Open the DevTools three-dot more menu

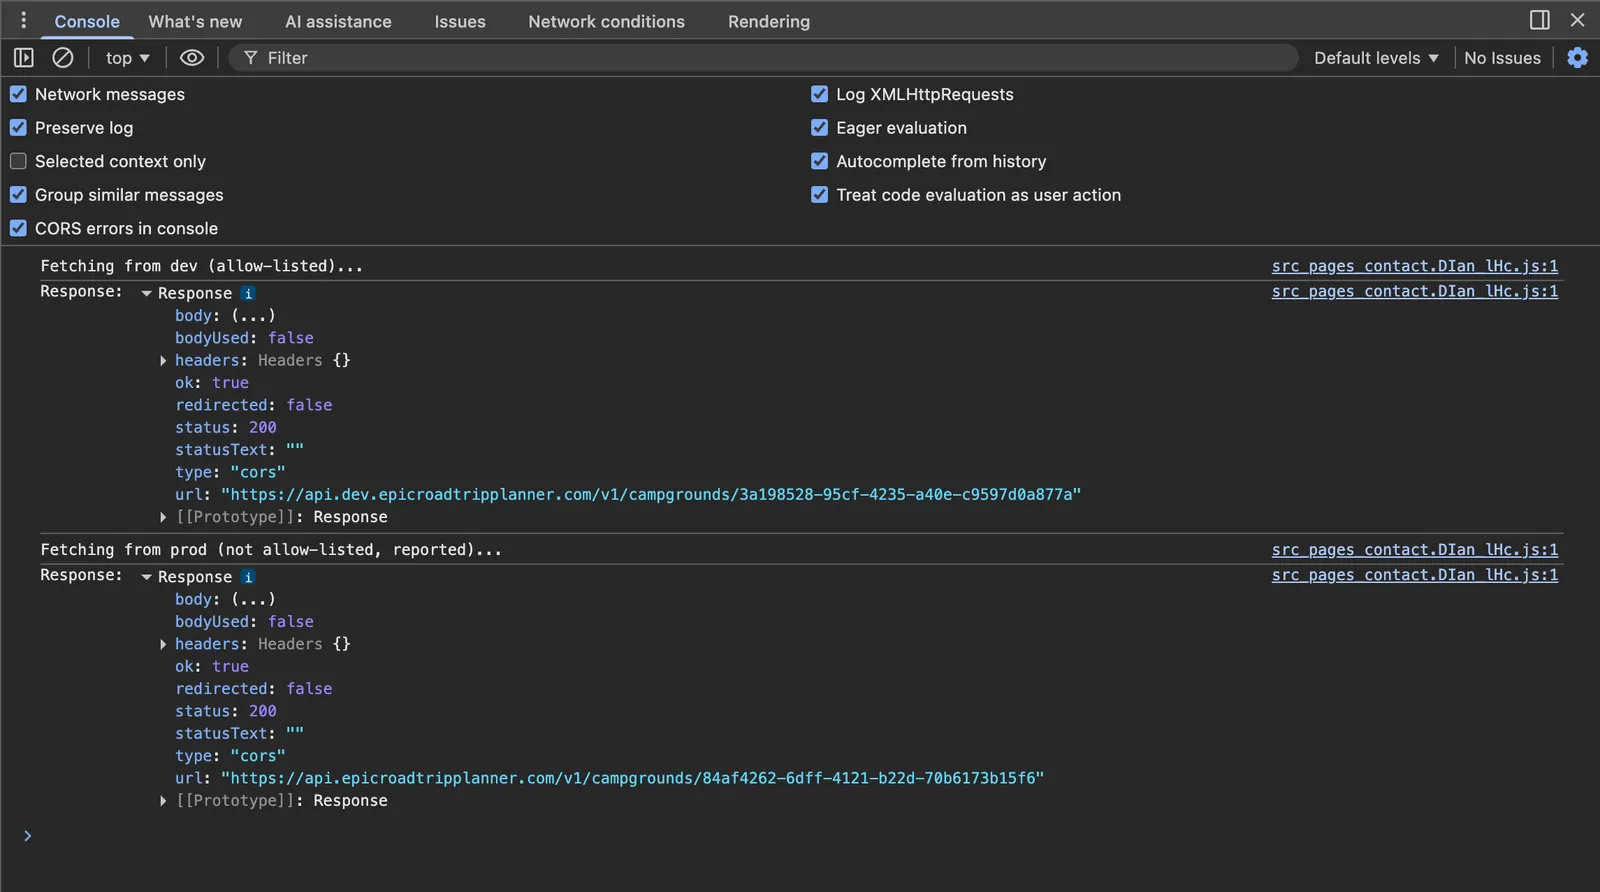(23, 20)
